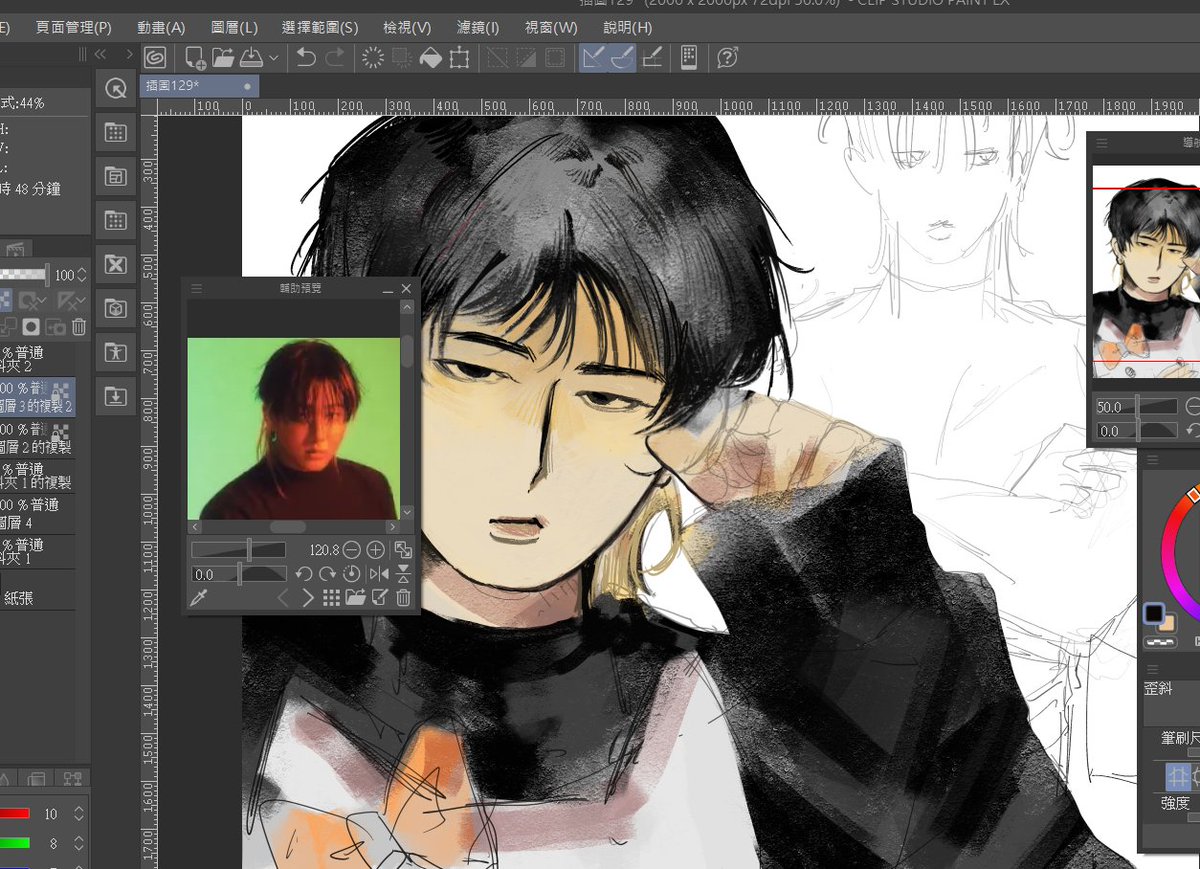Viewport: 1200px width, 869px height.
Task: Click the Open file folder icon in command bar
Action: 223,58
